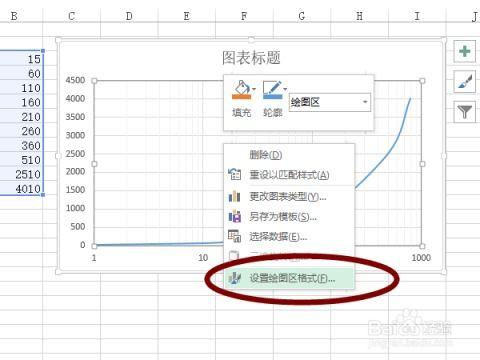Click the 1000 horizontal axis label
Screen dimensions: 480x360
(421, 257)
